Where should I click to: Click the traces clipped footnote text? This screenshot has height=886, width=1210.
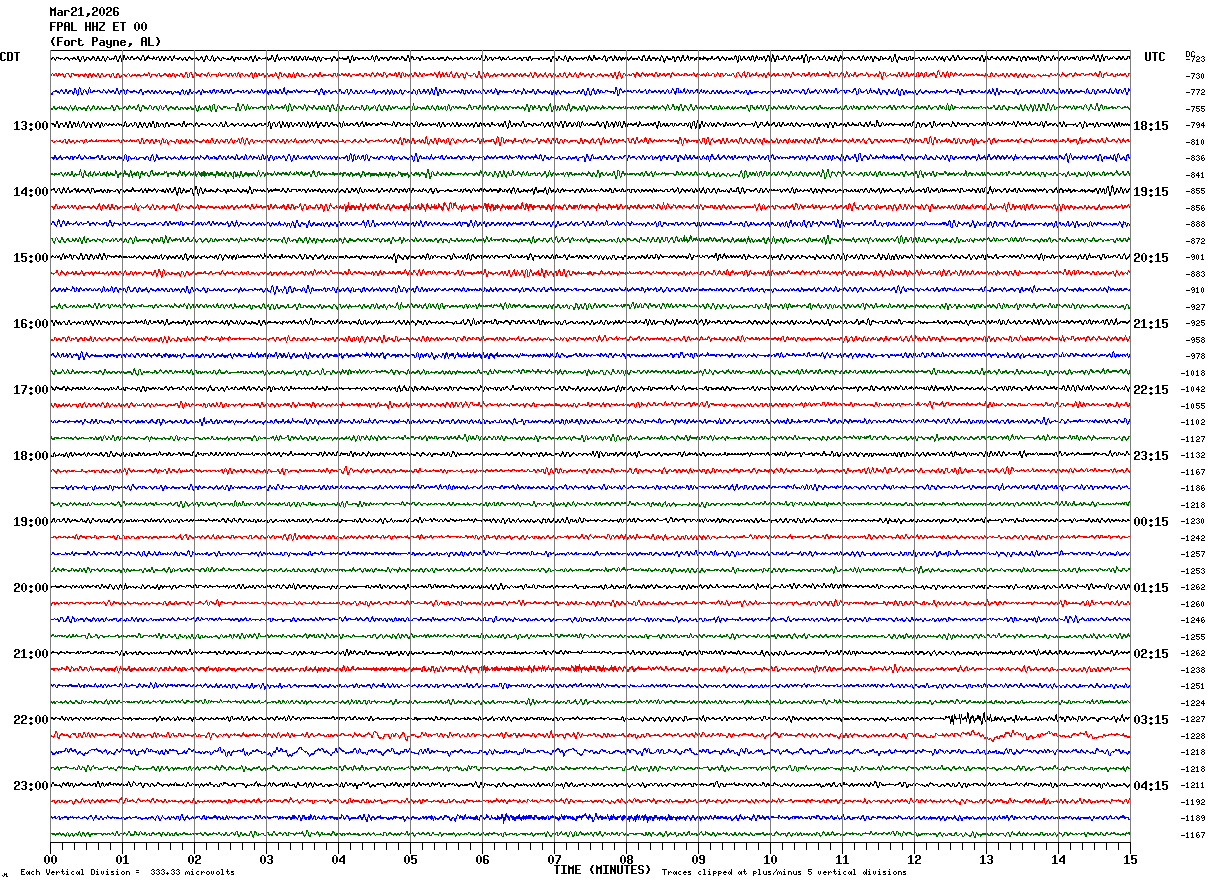(x=784, y=873)
